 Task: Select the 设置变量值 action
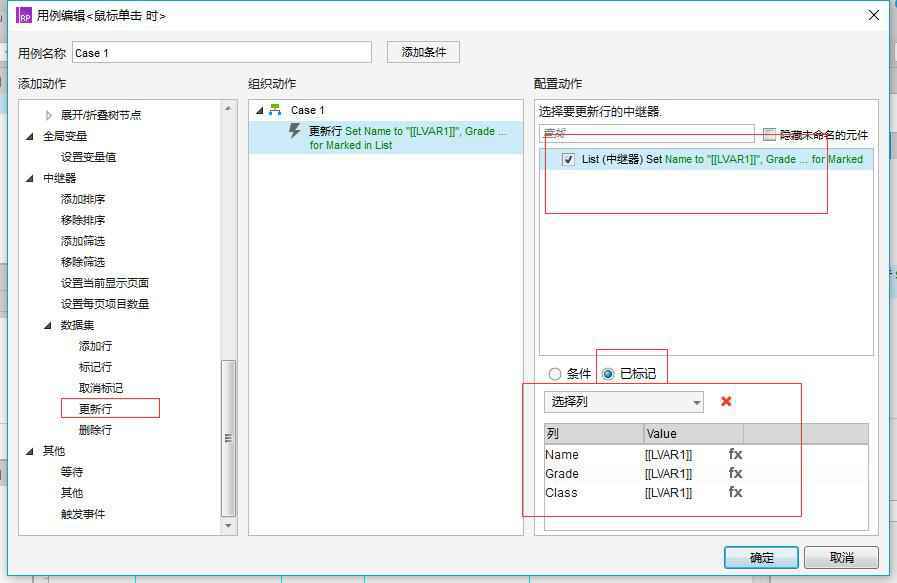click(x=88, y=157)
